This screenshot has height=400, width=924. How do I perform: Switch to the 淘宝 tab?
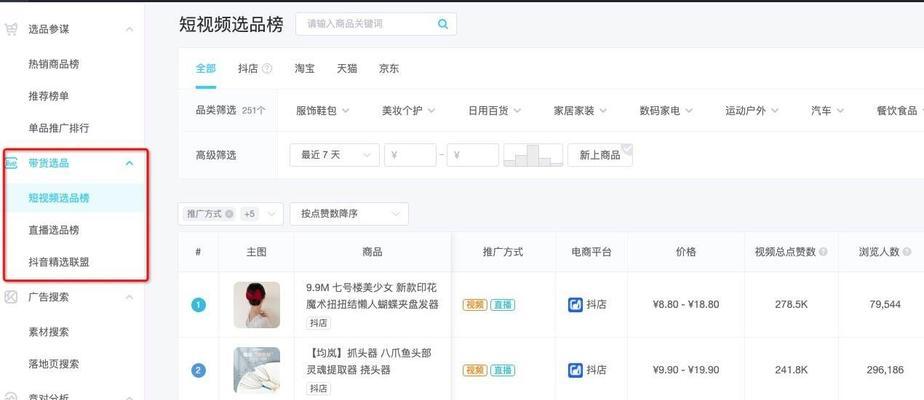(305, 68)
